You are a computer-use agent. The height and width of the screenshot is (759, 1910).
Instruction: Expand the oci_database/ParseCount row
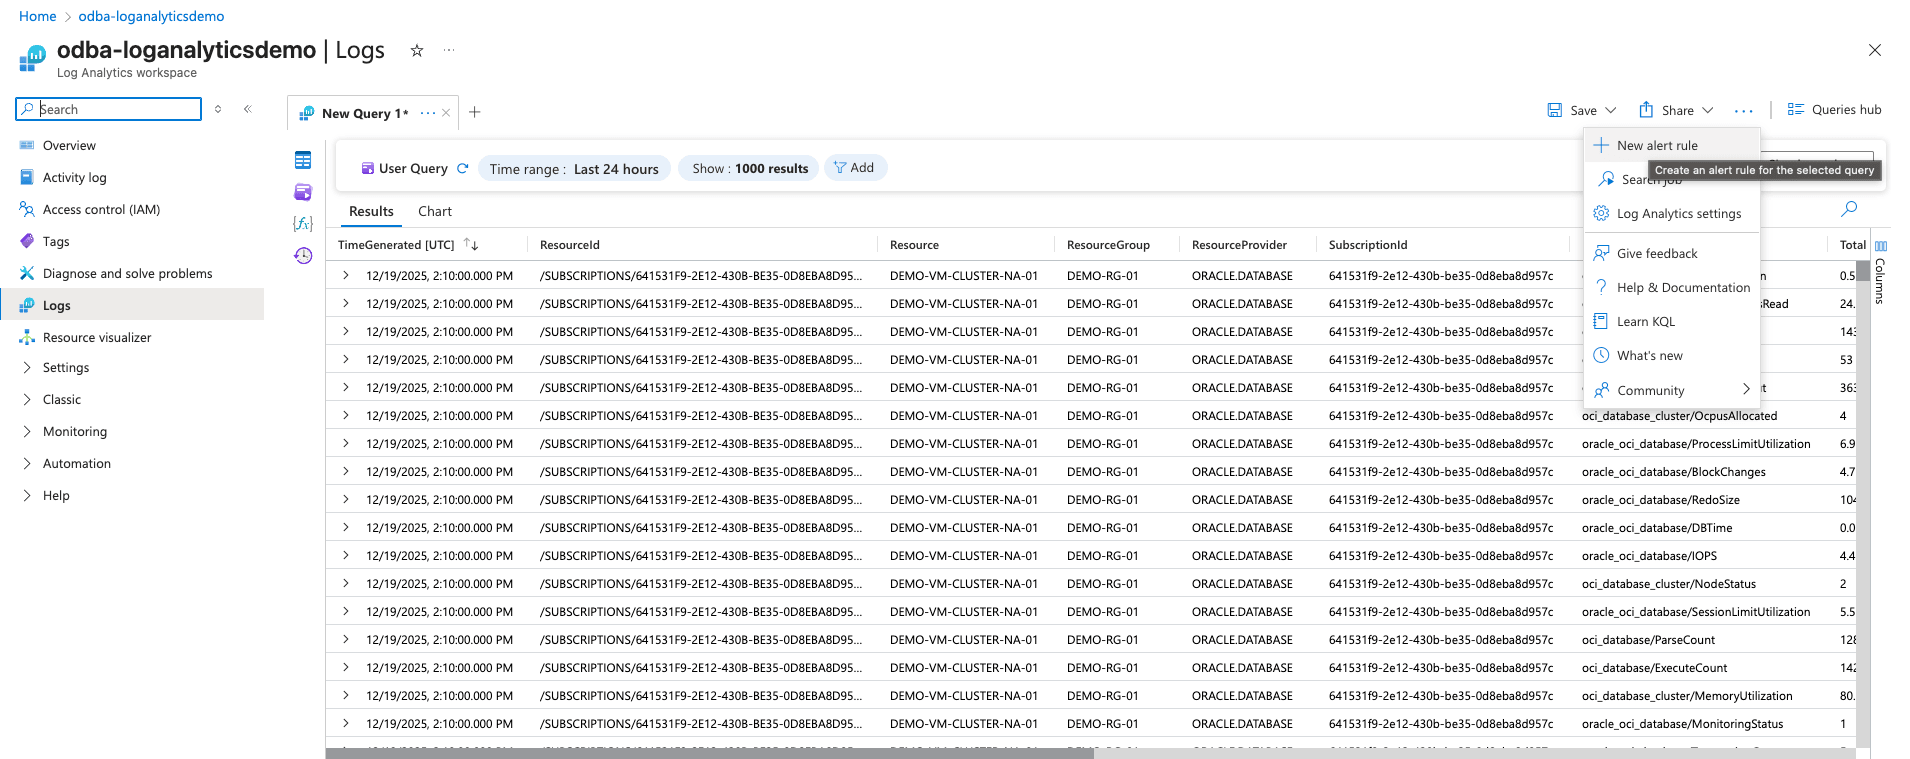345,639
